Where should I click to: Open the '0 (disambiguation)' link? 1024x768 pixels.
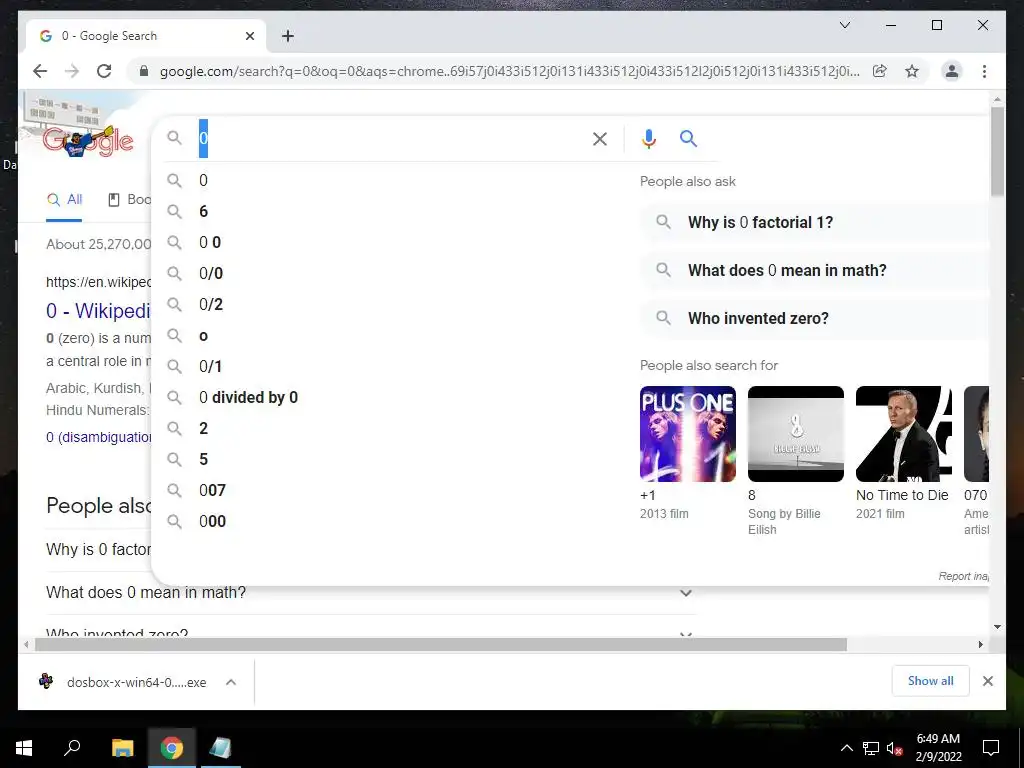99,438
